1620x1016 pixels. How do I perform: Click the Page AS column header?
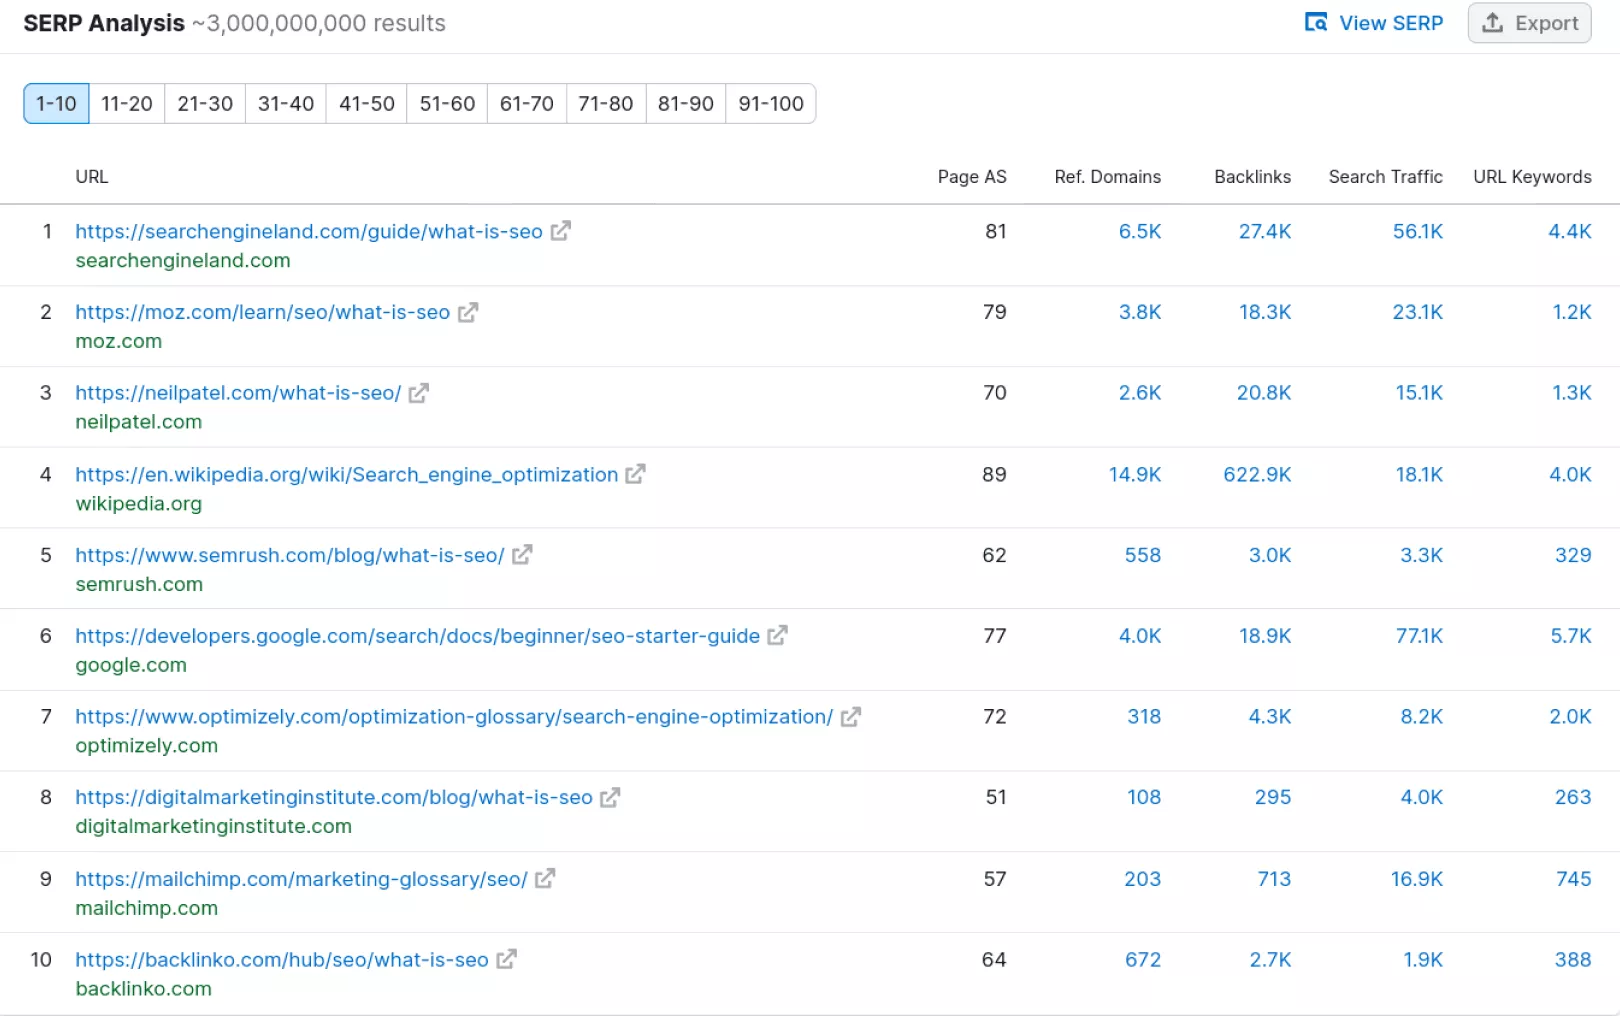coord(972,177)
